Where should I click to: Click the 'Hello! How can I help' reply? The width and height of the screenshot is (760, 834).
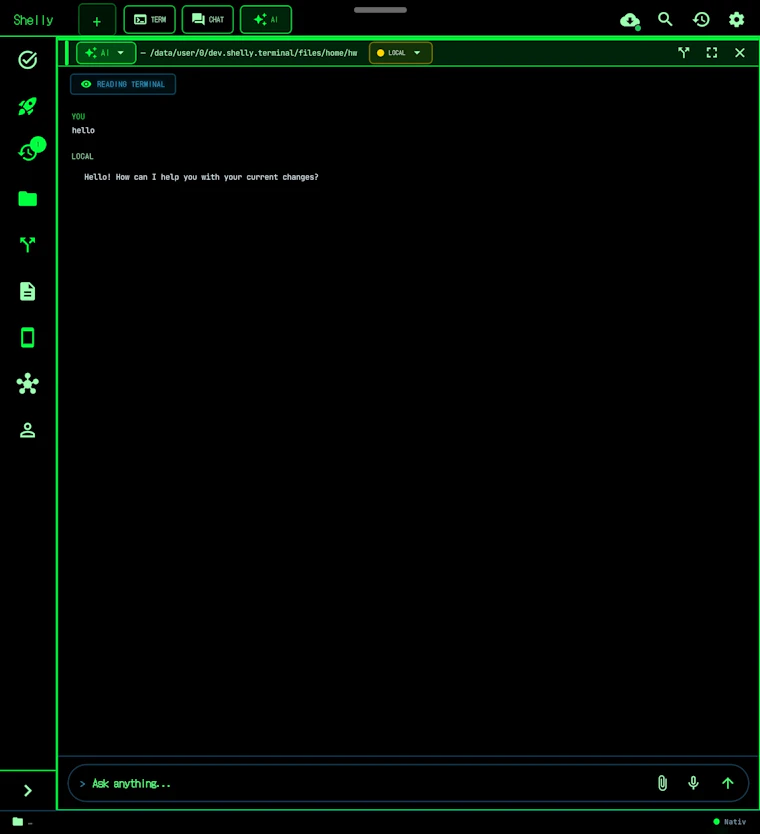[201, 177]
